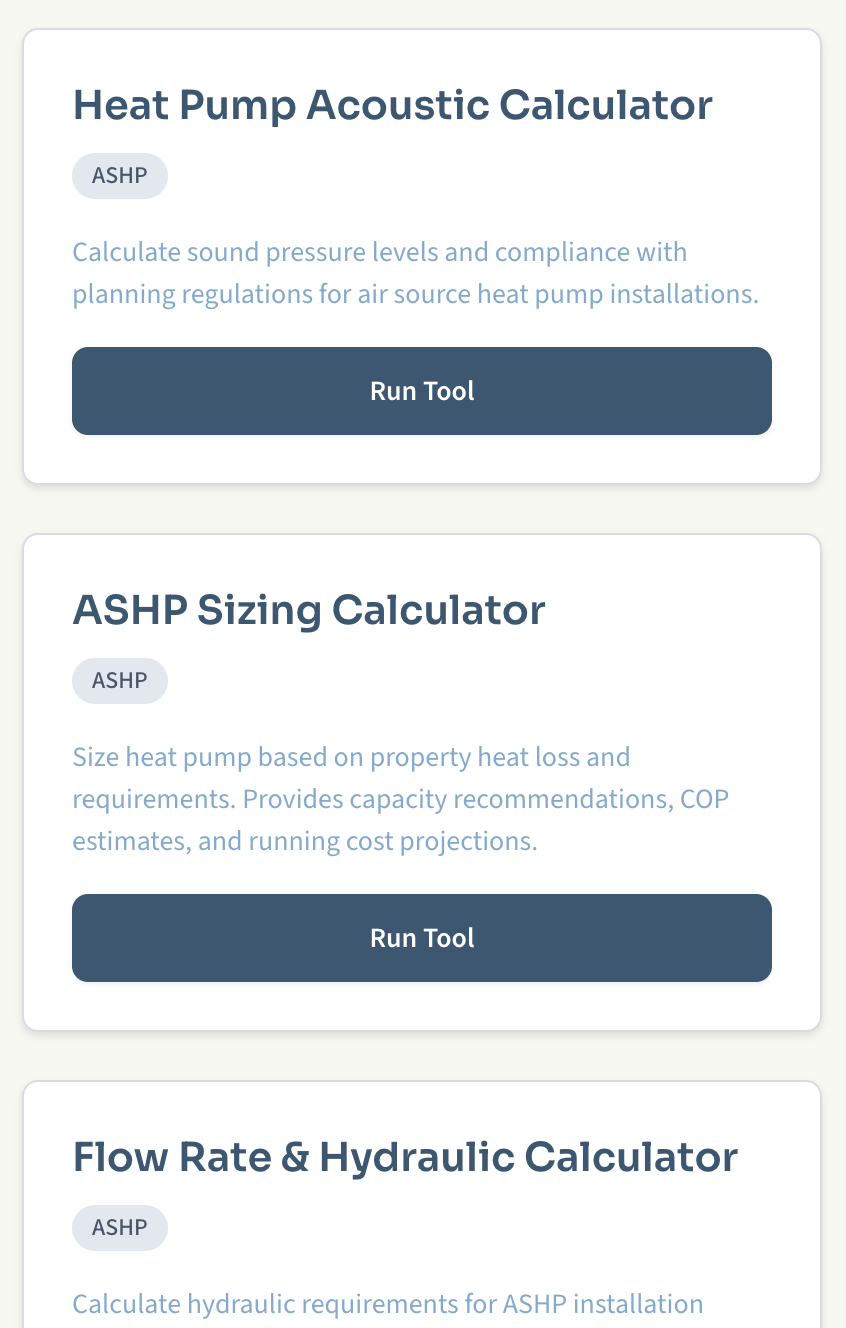Open the Heat Pump Acoustic Calculator title link
846x1328 pixels.
(x=393, y=105)
